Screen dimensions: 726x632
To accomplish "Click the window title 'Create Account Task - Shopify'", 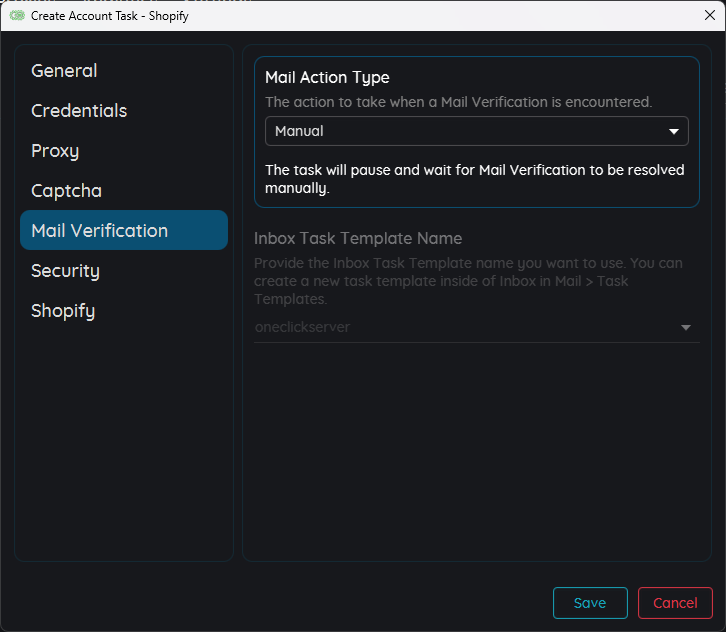I will click(109, 15).
